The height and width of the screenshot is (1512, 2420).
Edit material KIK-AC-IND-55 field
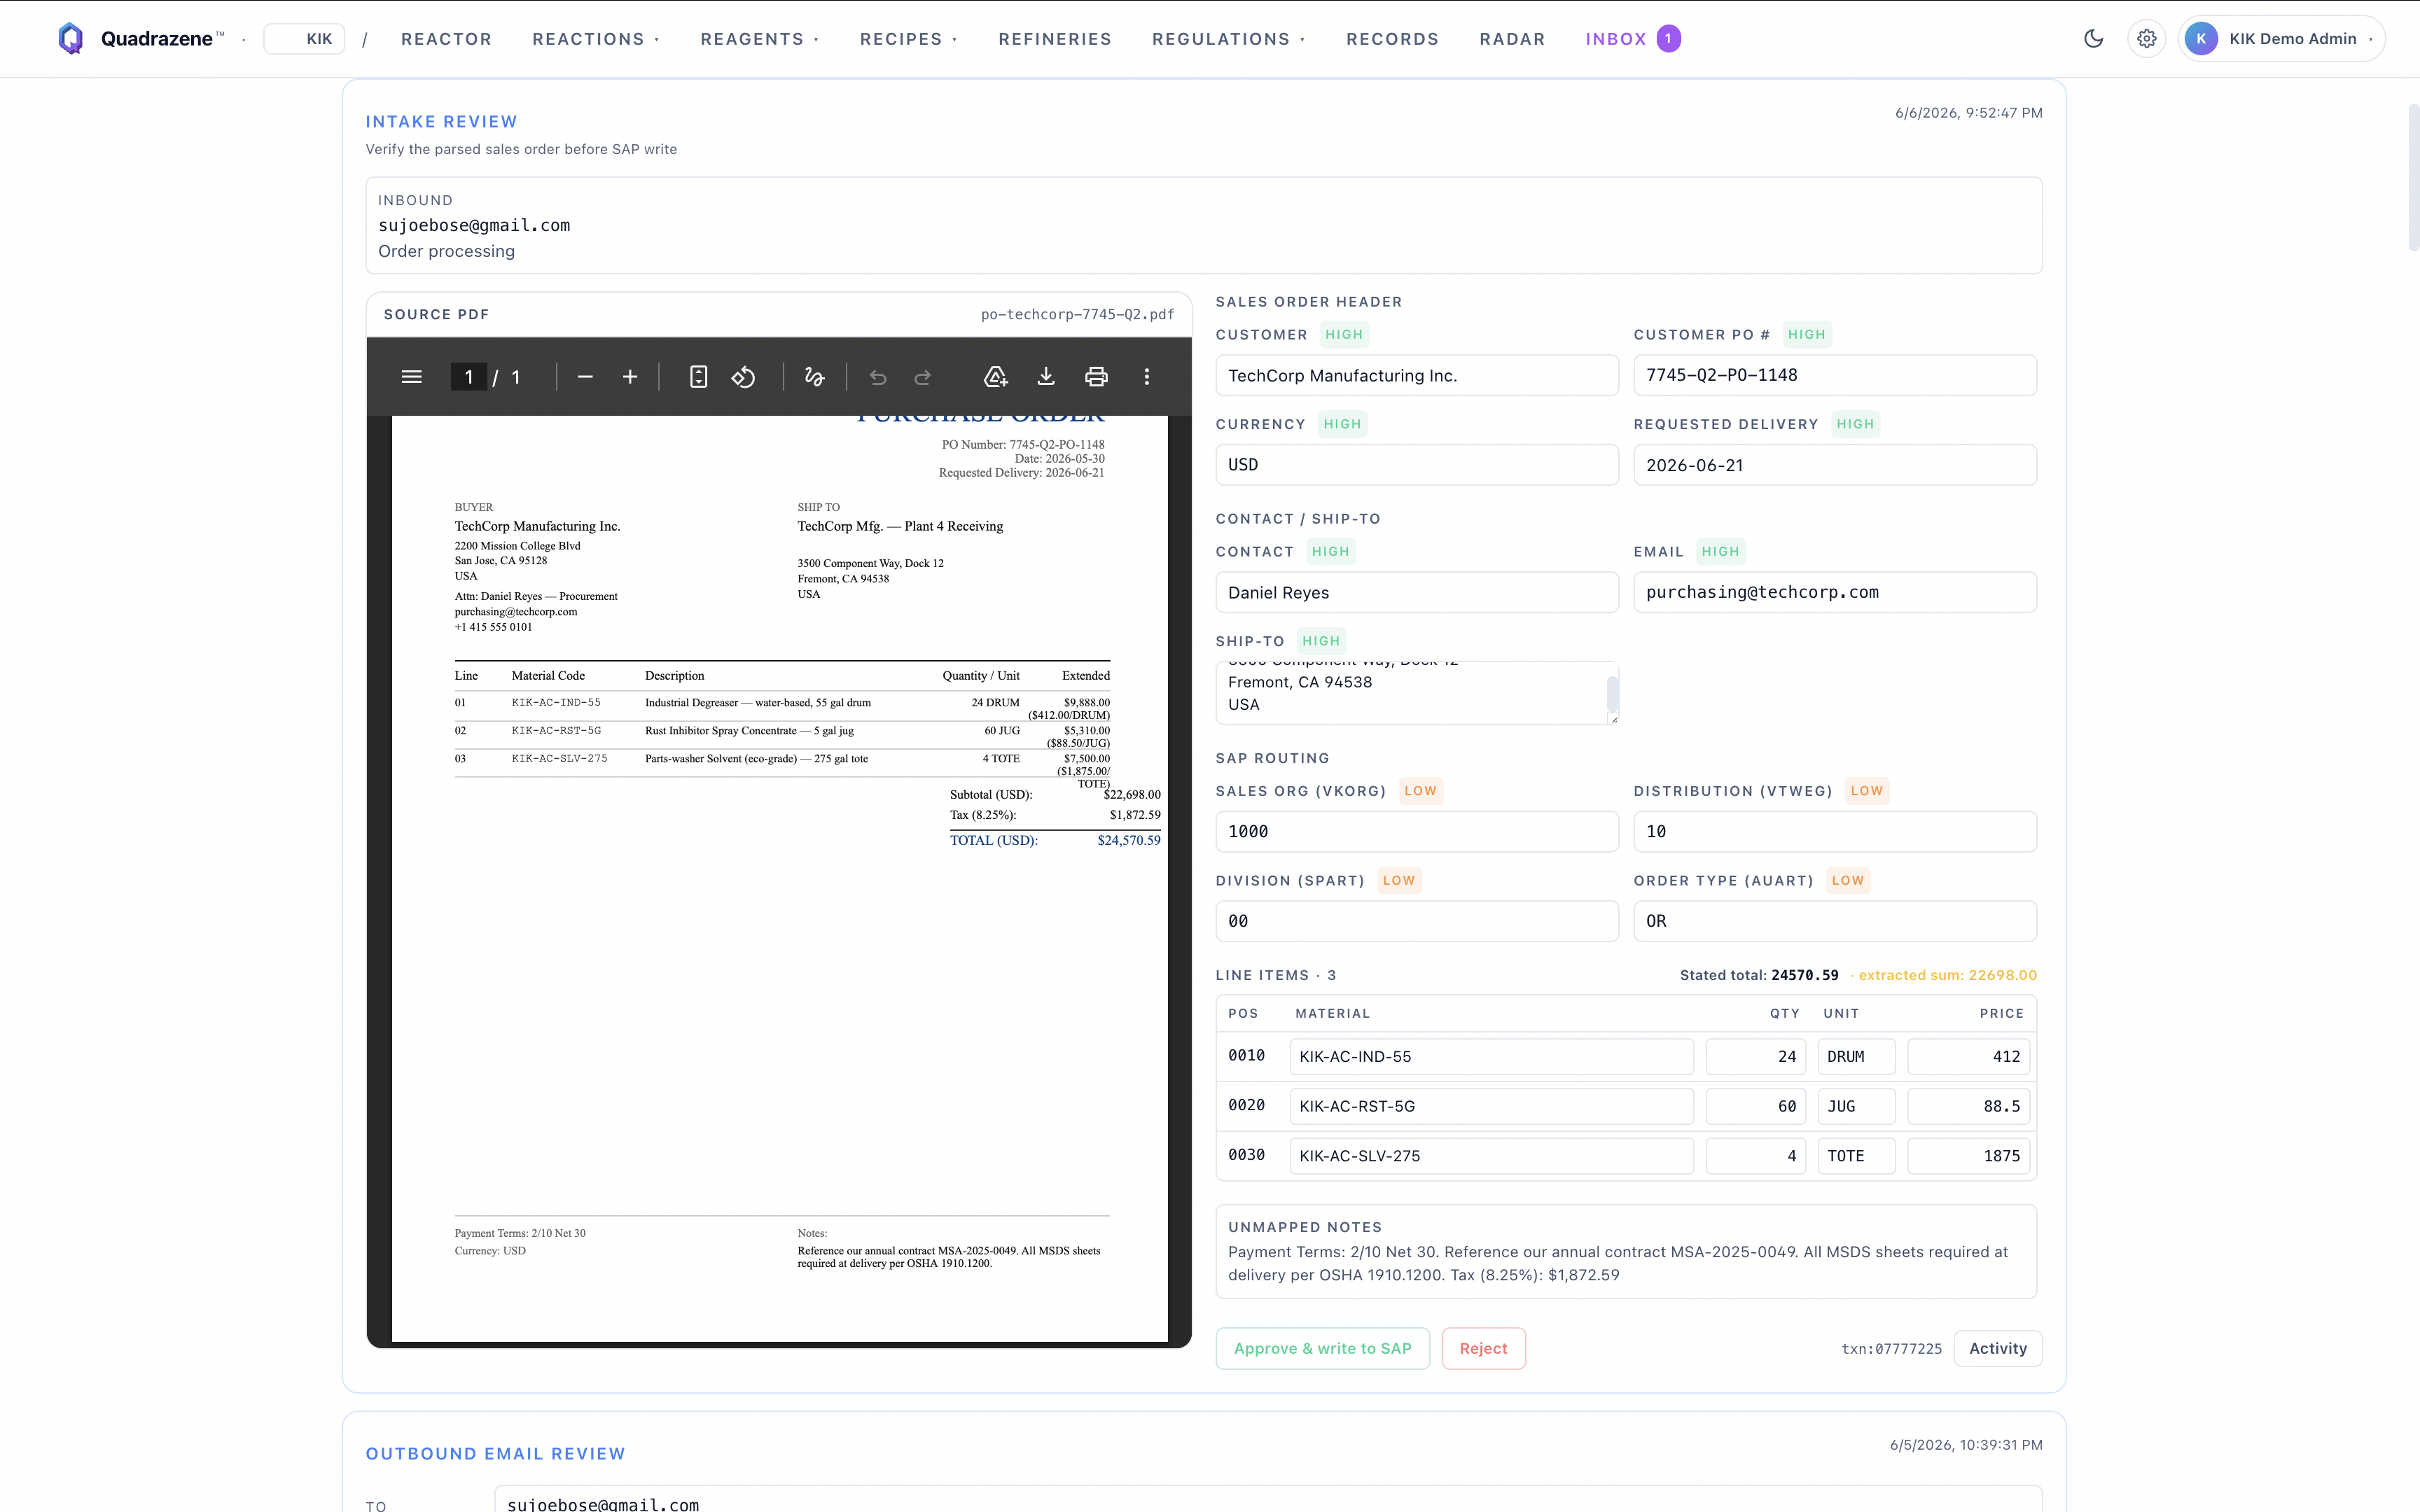[1491, 1056]
